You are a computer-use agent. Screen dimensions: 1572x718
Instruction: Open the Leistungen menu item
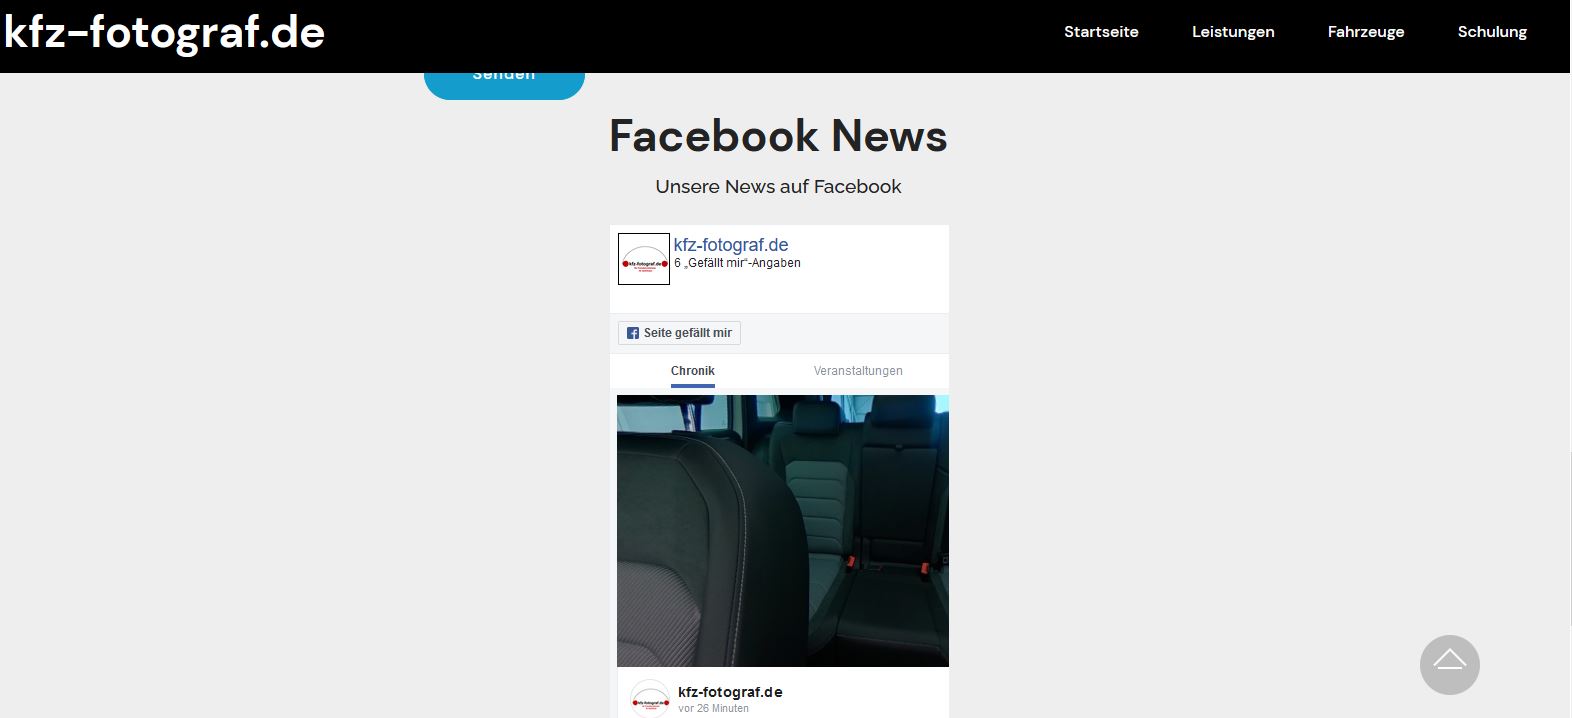tap(1232, 32)
